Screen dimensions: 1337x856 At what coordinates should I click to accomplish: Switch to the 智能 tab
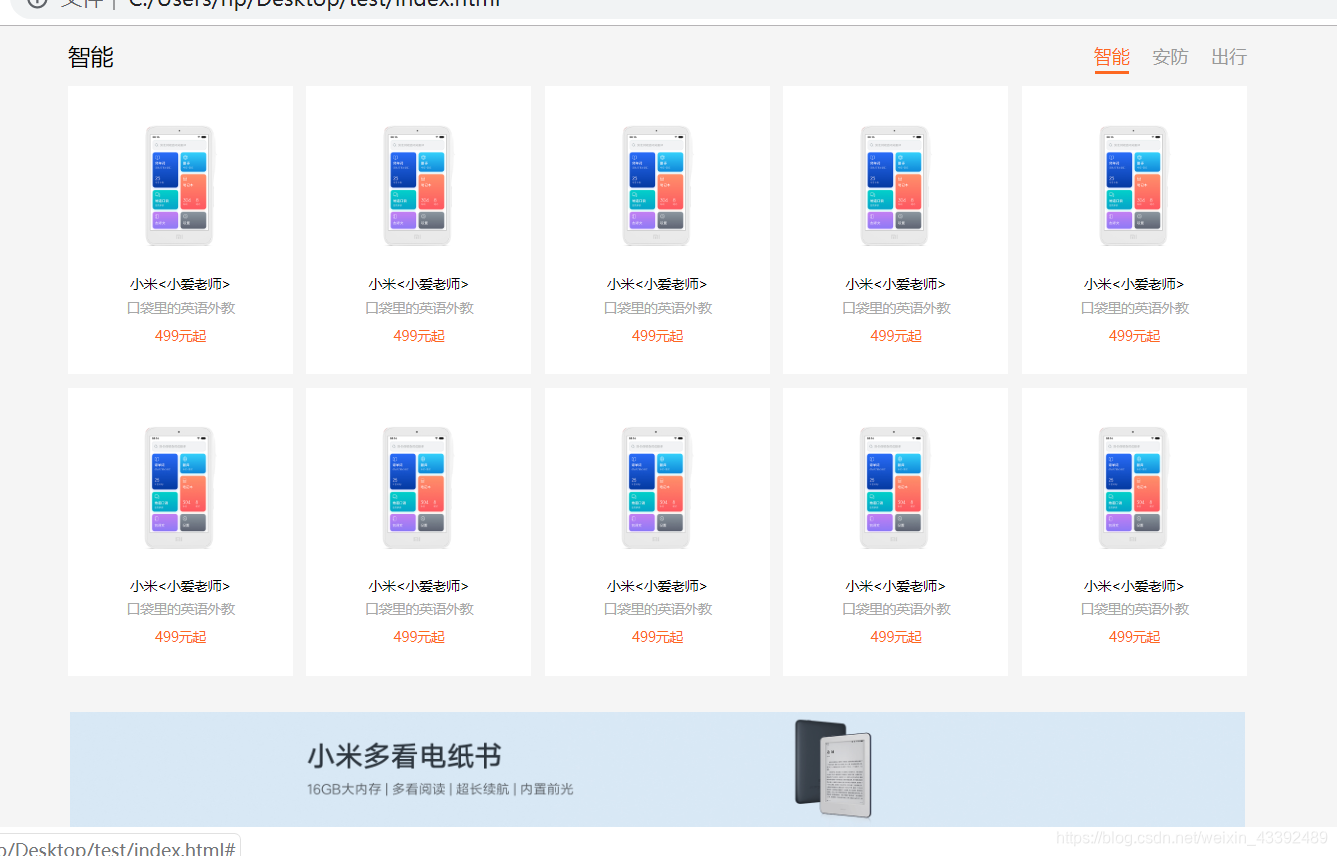click(1111, 57)
